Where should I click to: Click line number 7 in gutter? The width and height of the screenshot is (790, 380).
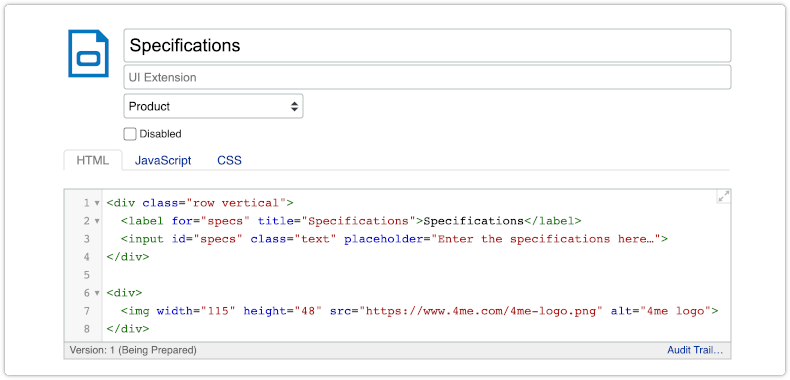pos(87,311)
